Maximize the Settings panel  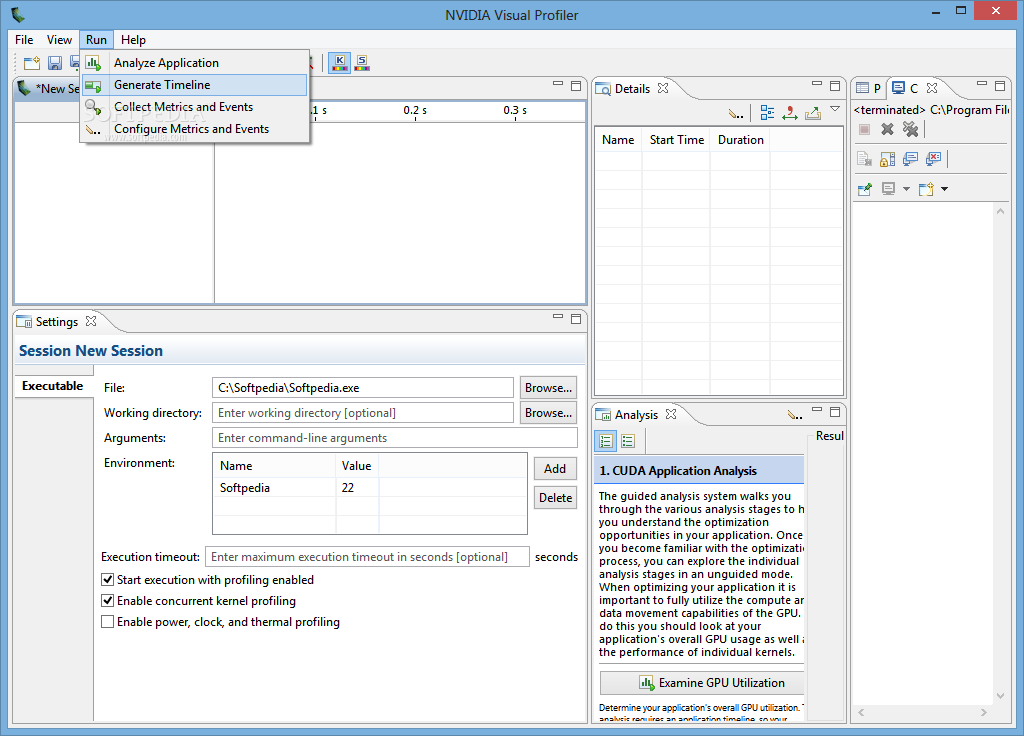(x=576, y=319)
